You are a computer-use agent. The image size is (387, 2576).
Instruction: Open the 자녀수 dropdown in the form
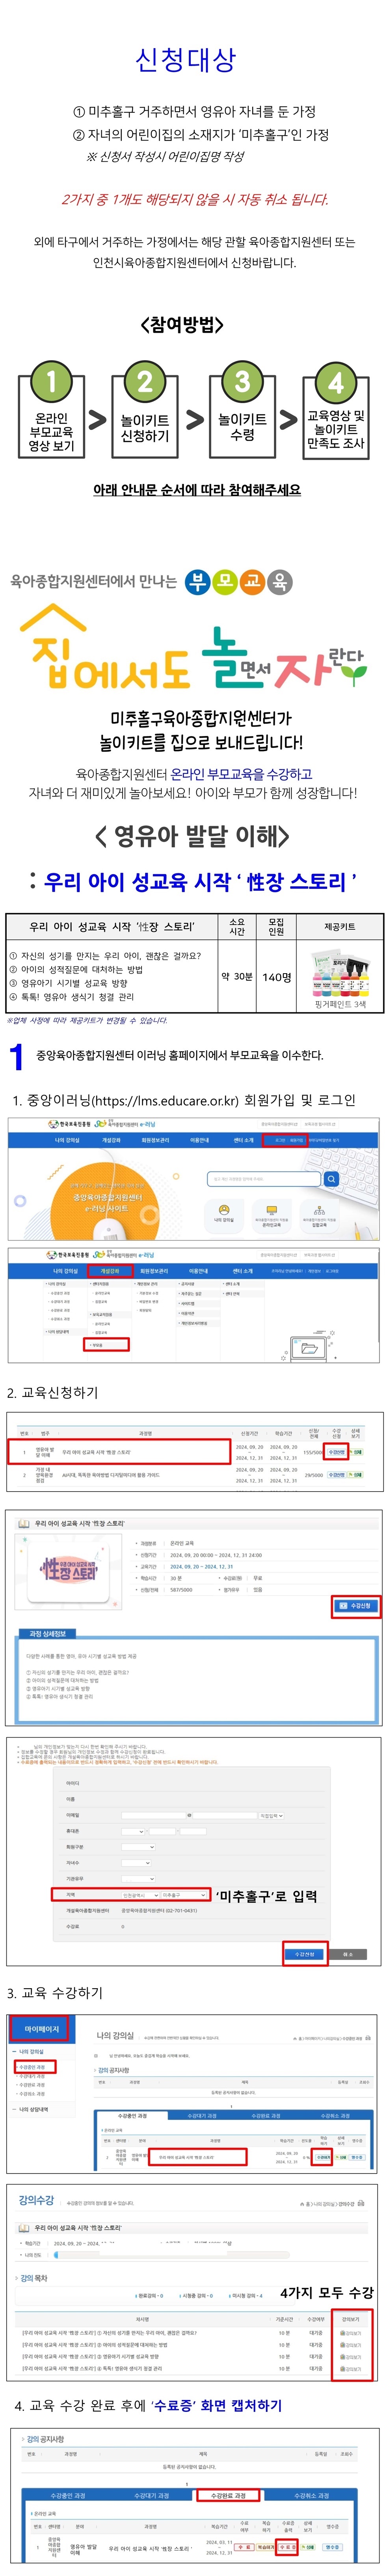(x=136, y=1863)
